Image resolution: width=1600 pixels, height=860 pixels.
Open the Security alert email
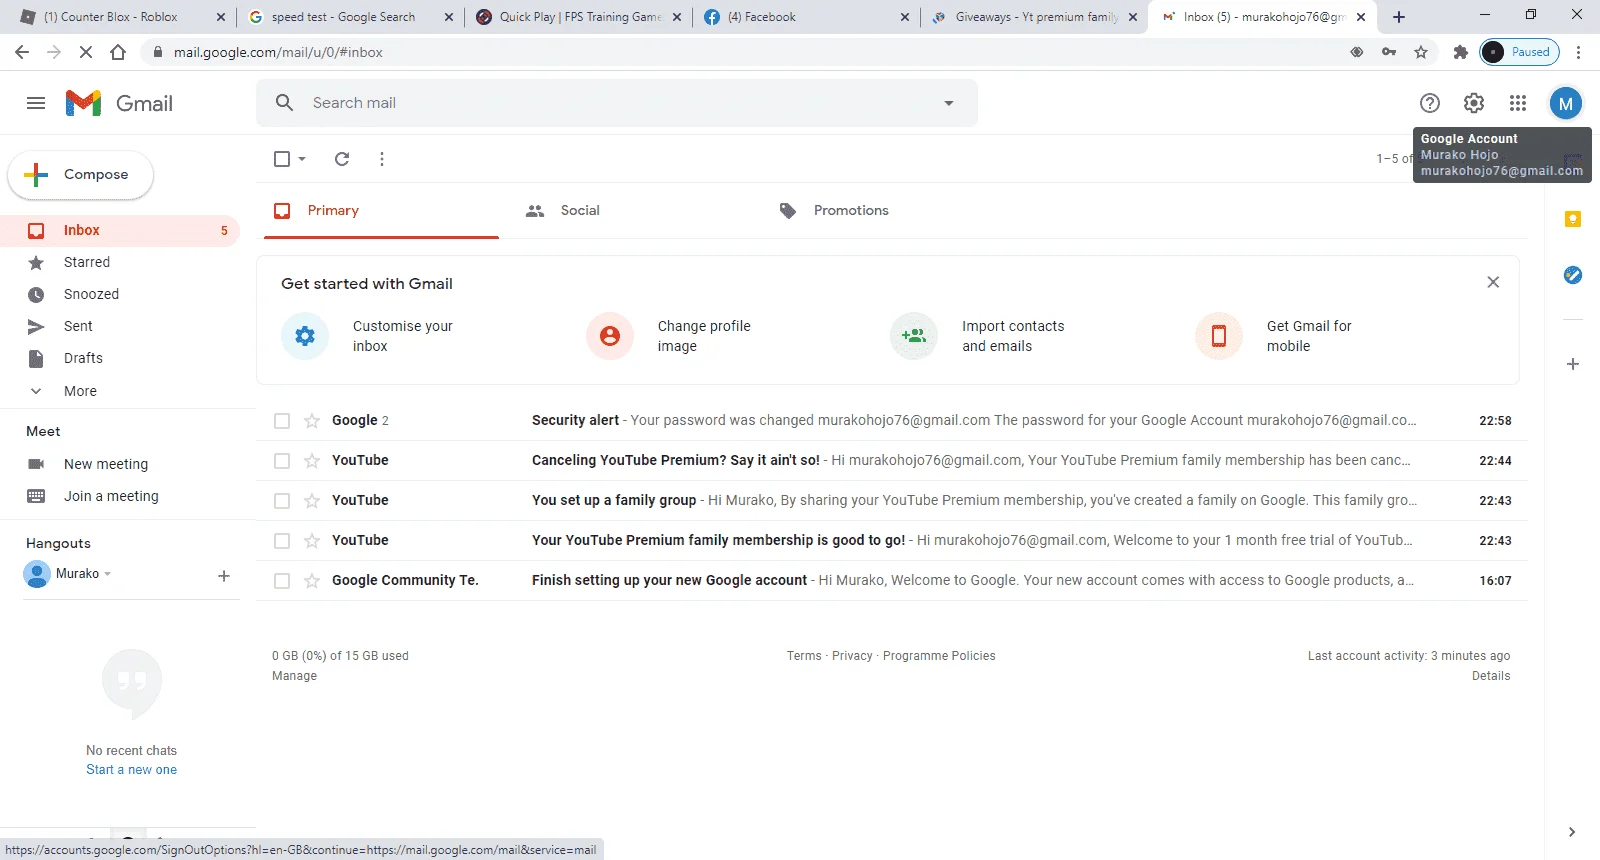click(892, 420)
